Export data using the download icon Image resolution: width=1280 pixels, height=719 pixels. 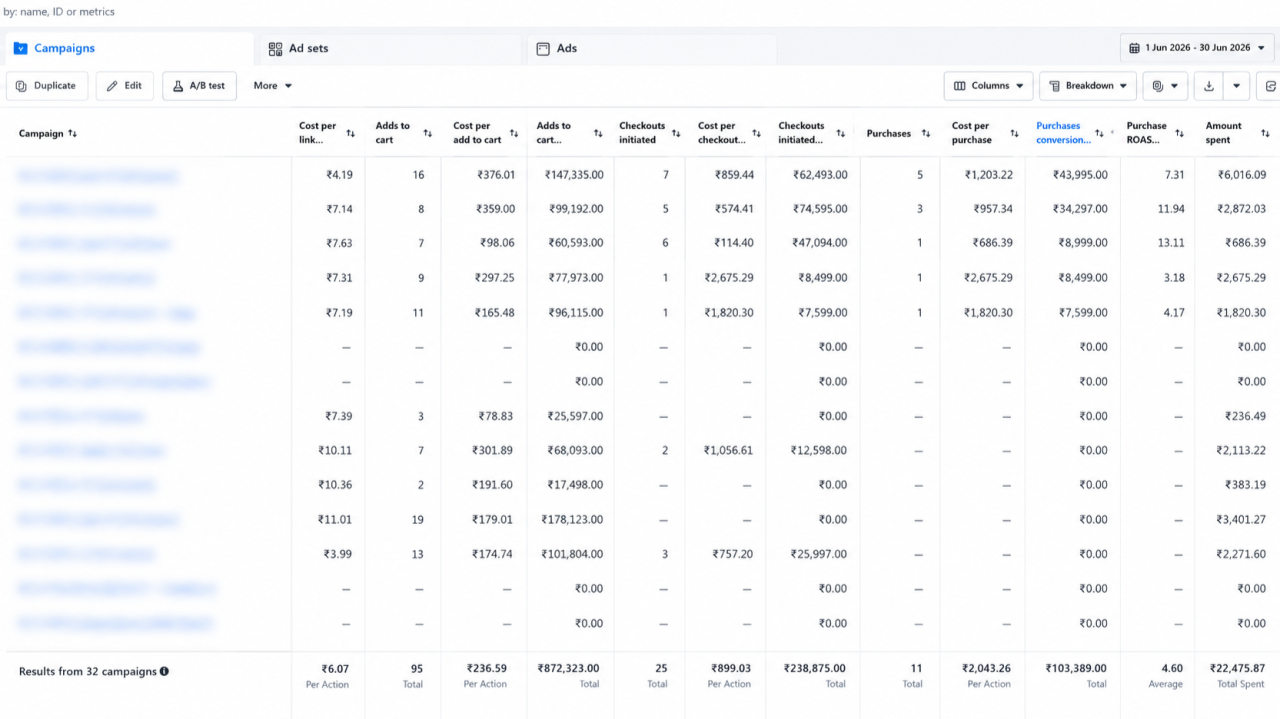point(1208,86)
